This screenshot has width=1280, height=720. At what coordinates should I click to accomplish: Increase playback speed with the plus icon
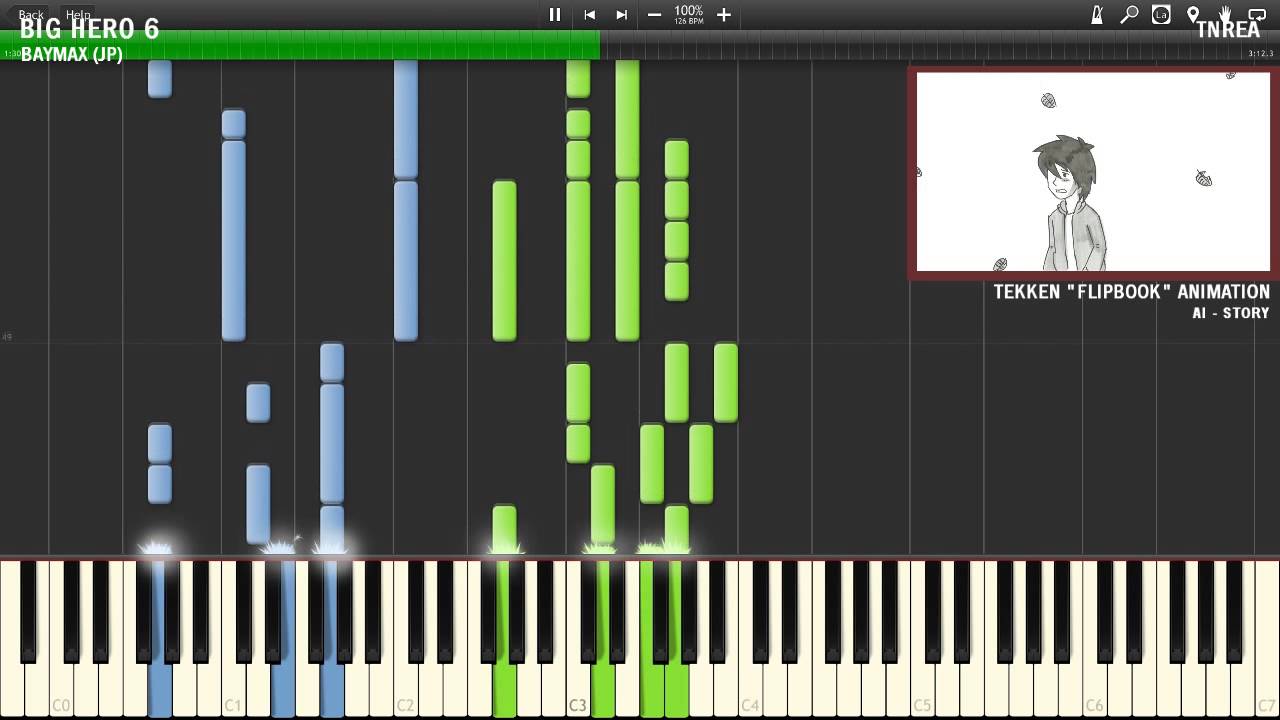pyautogui.click(x=724, y=14)
